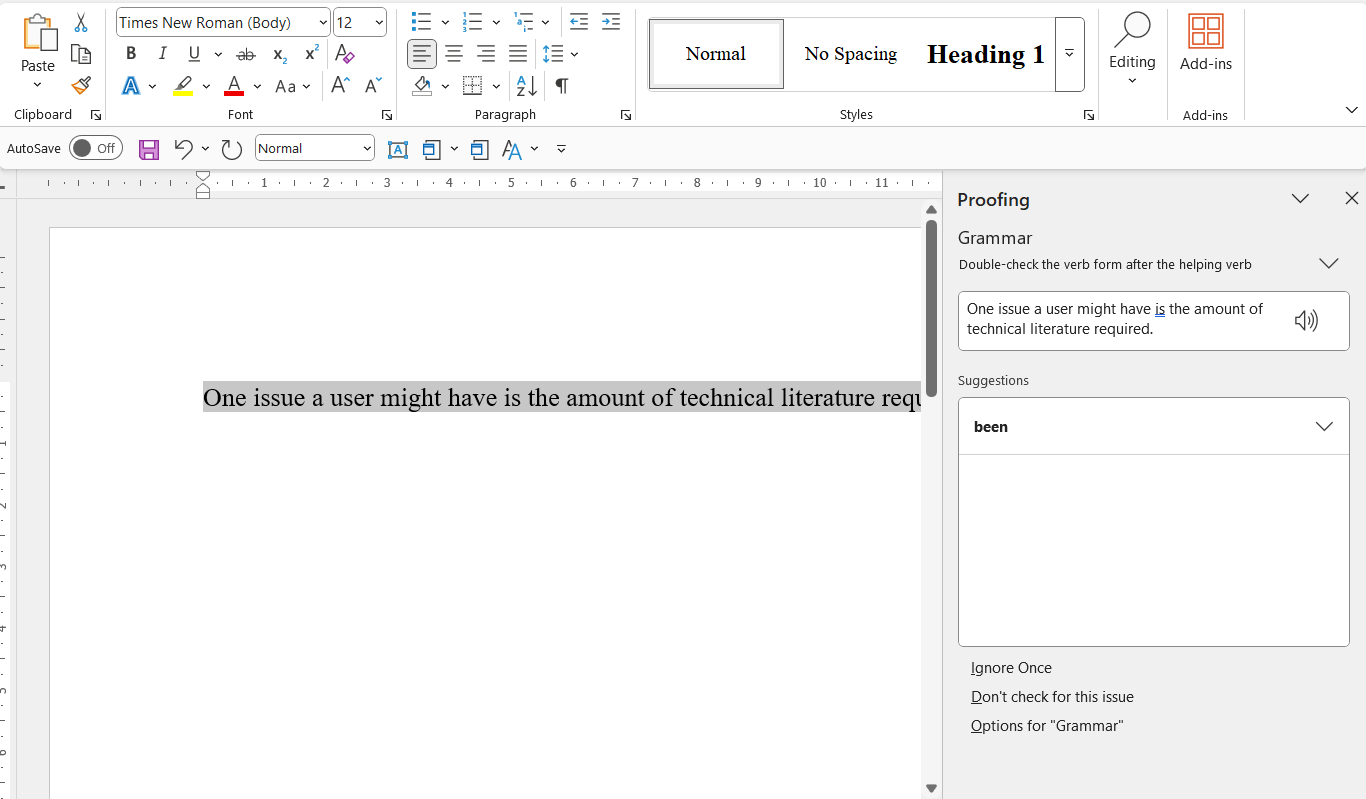Choose the No Spacing style
1366x799 pixels.
pyautogui.click(x=851, y=54)
